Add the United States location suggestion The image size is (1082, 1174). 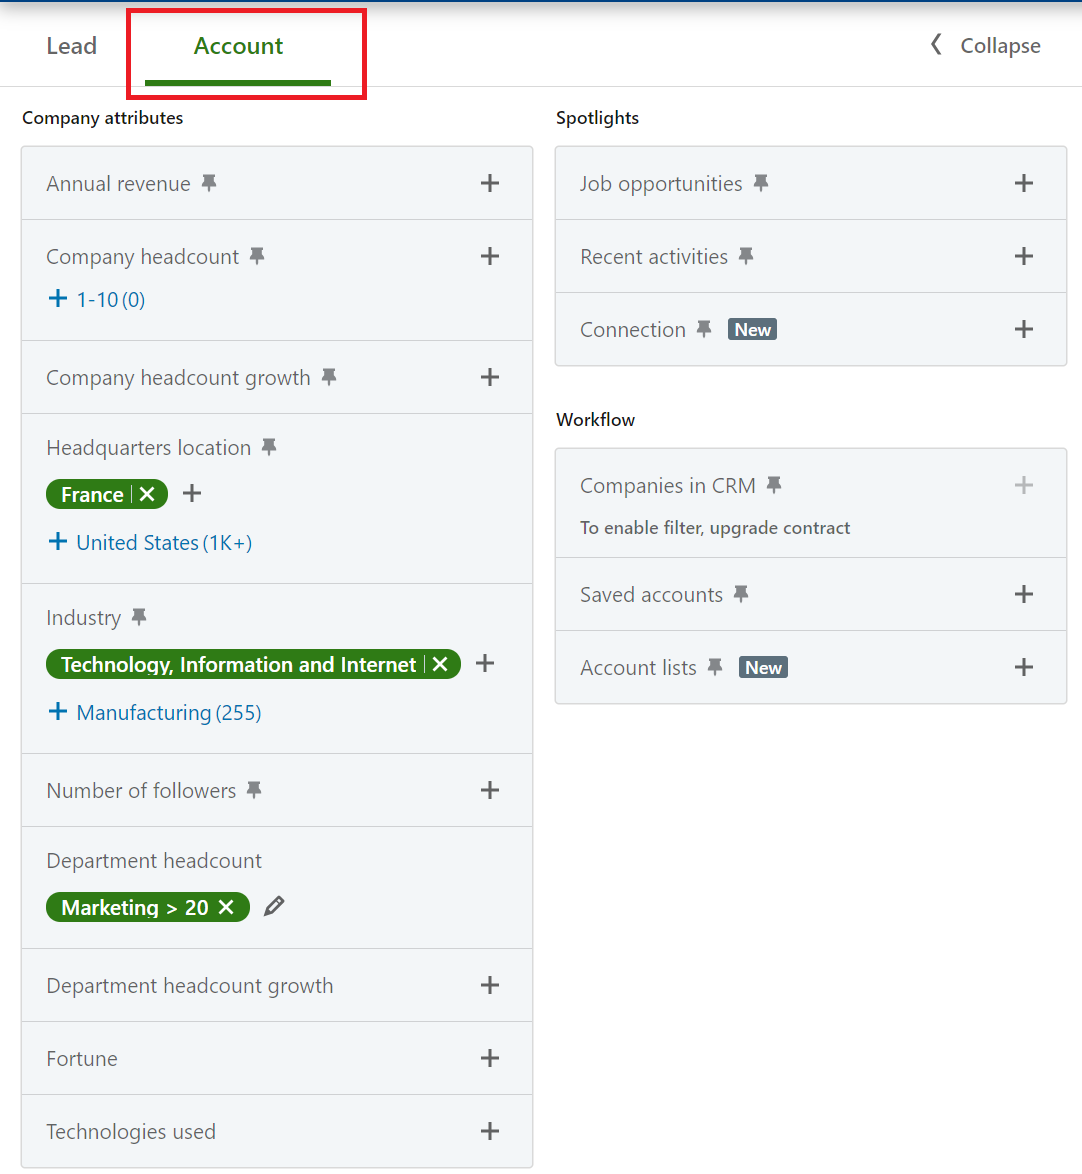tap(151, 542)
